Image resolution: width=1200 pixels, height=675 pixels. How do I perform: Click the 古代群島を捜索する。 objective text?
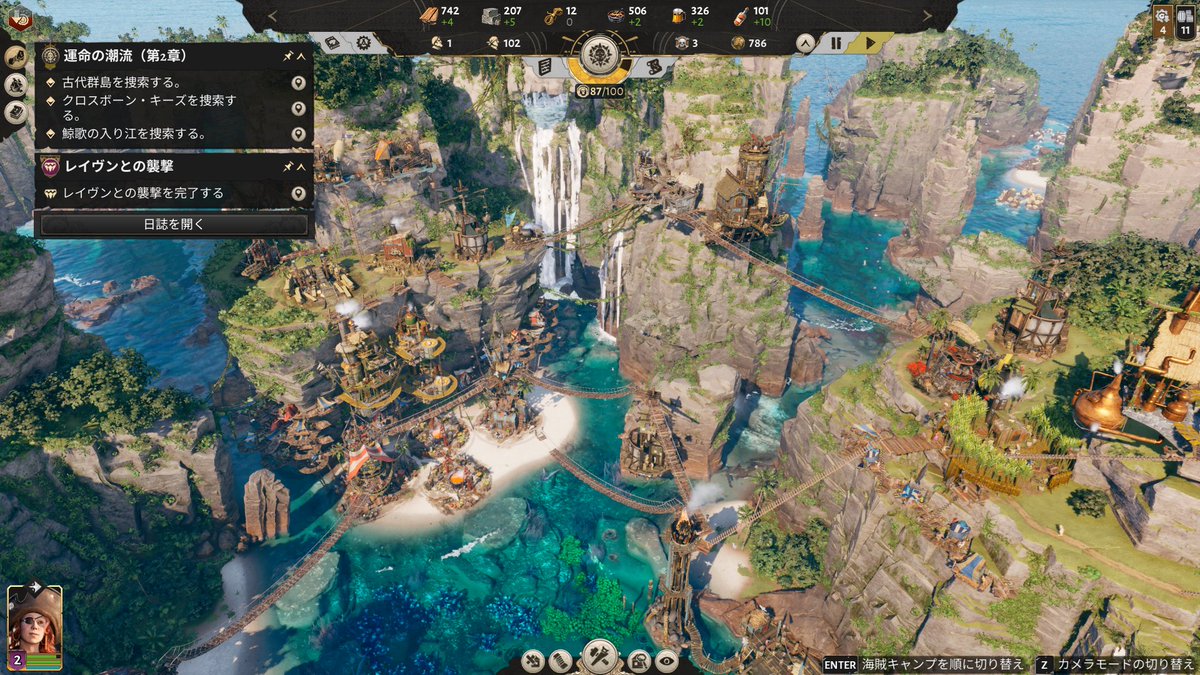(x=122, y=82)
